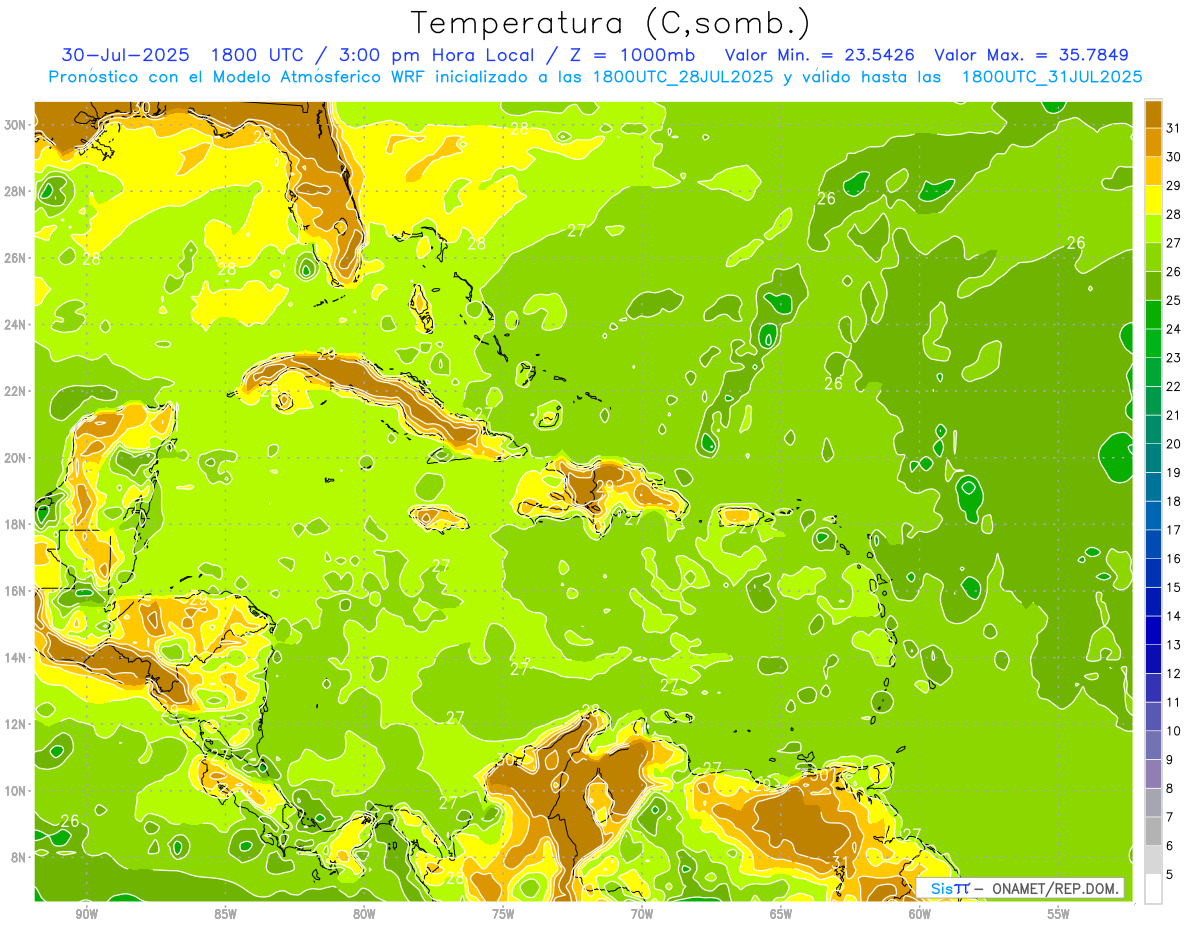Screen dimensions: 1200x927
Task: Click the "22N" latitude label
Action: click(17, 391)
